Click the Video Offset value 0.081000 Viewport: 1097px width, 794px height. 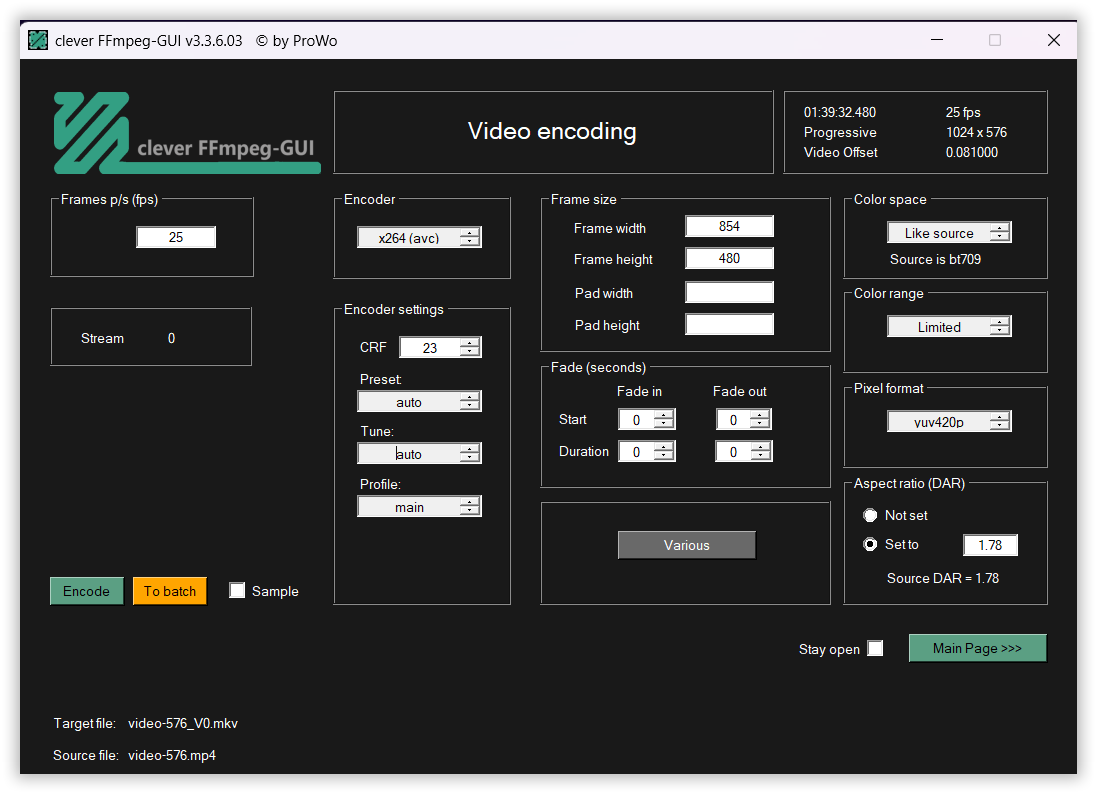(x=972, y=153)
